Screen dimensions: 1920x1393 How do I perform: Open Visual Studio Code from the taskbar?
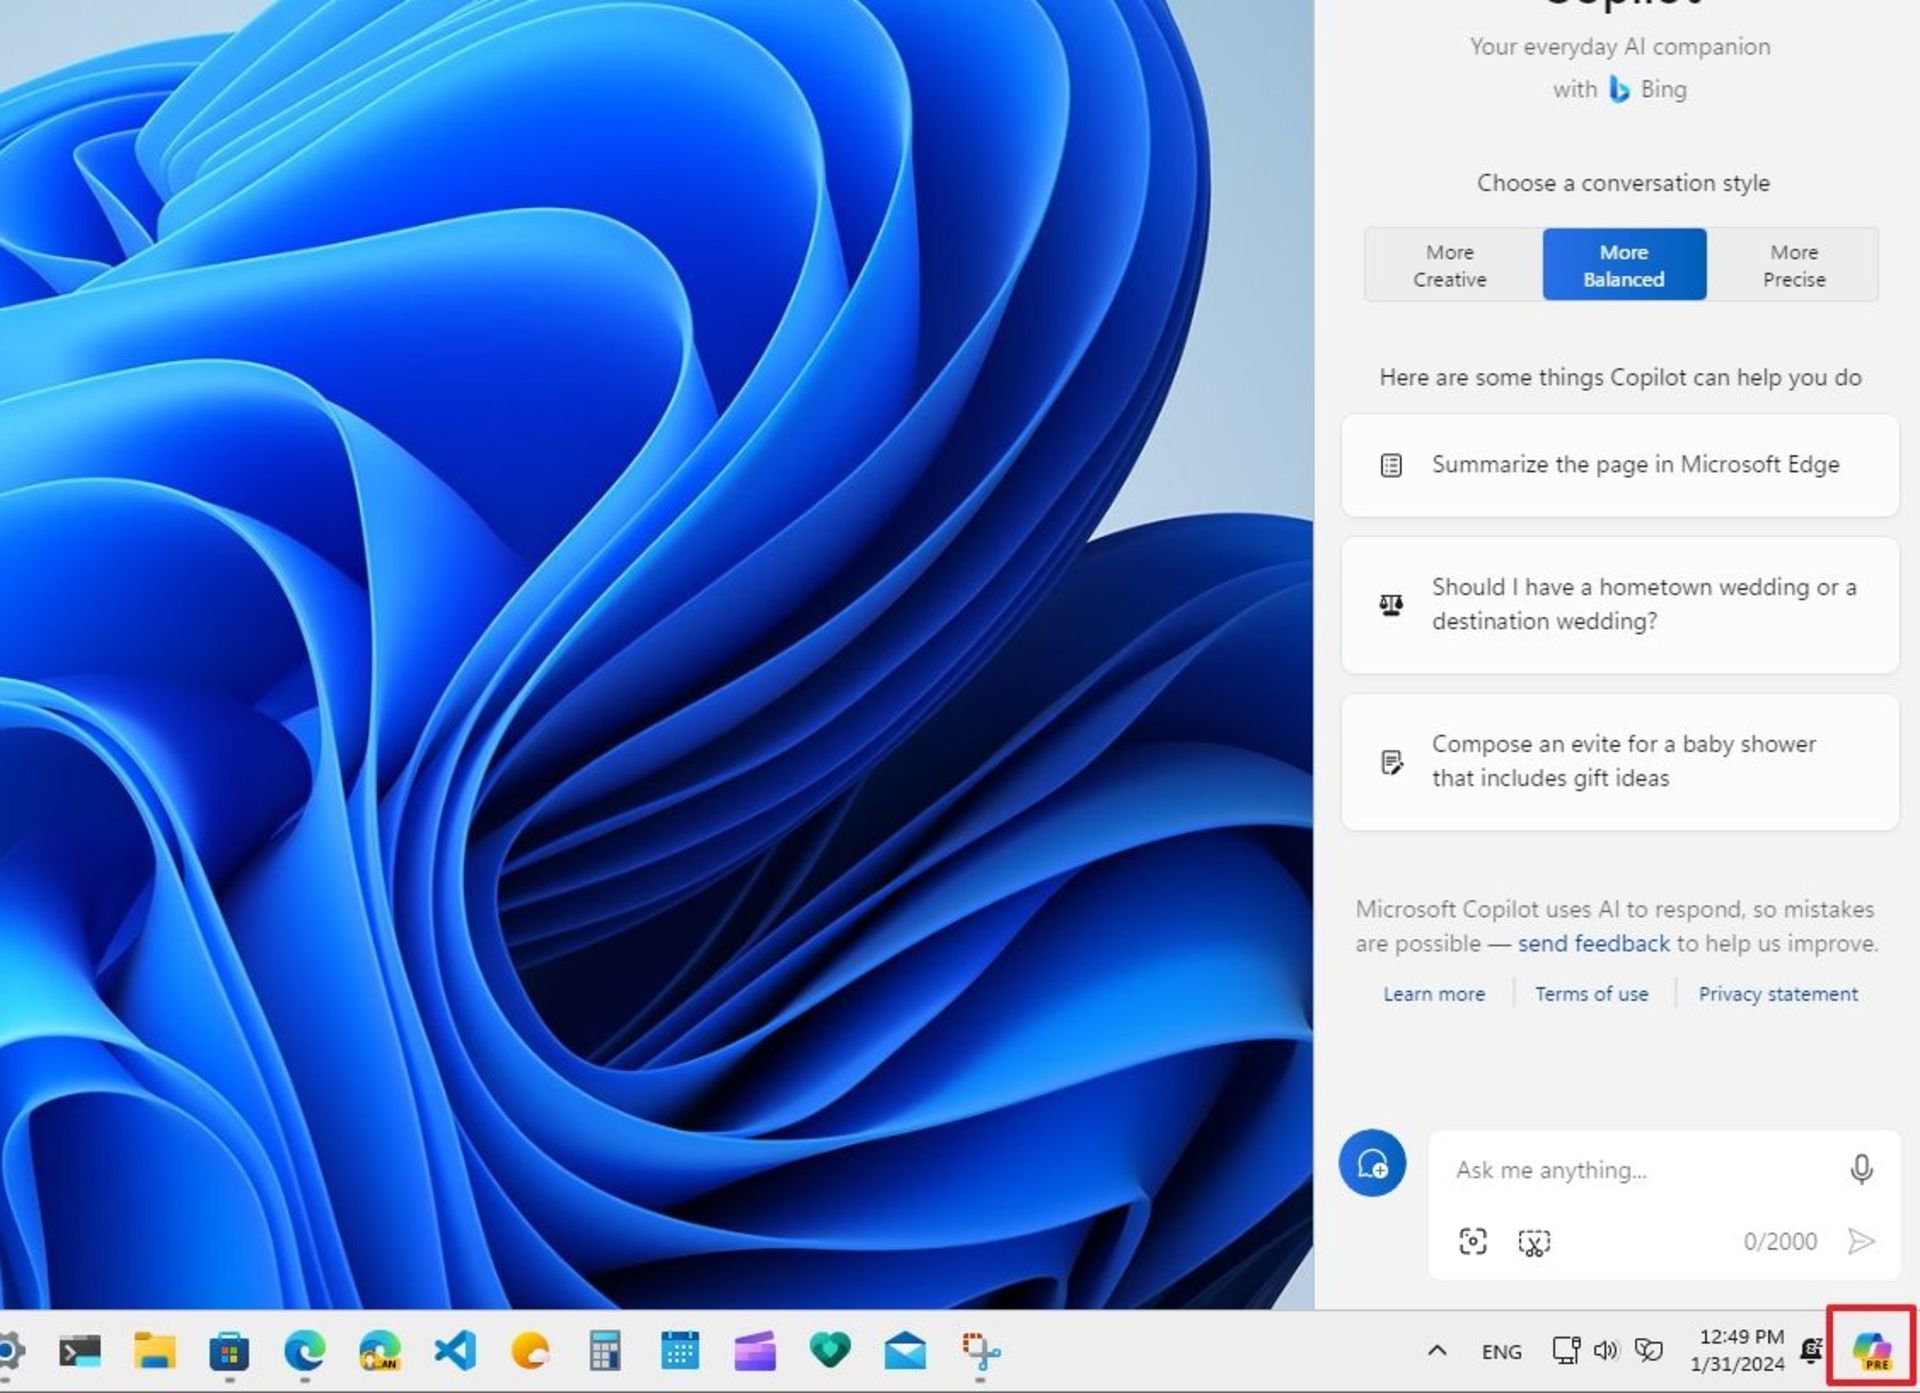tap(455, 1351)
